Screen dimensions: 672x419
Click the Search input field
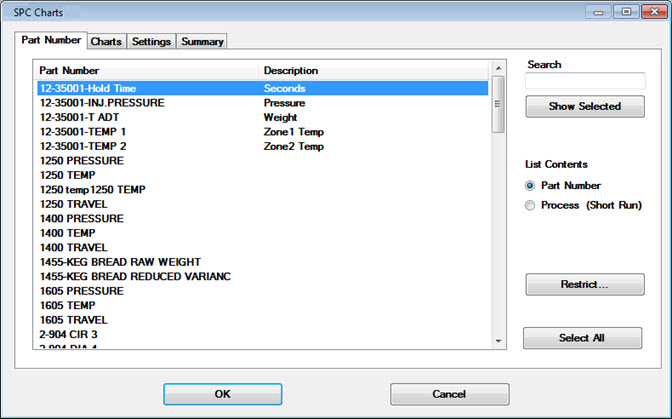coord(585,82)
